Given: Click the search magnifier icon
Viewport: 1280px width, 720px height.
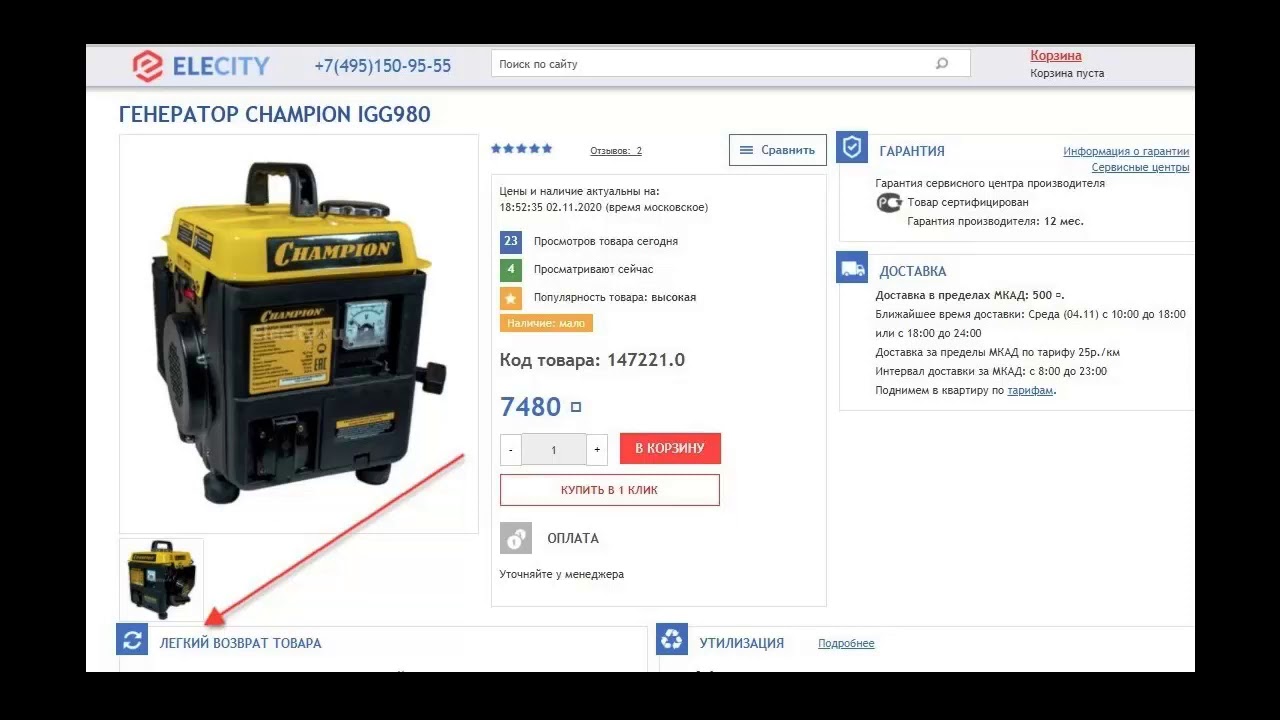Looking at the screenshot, I should 942,64.
